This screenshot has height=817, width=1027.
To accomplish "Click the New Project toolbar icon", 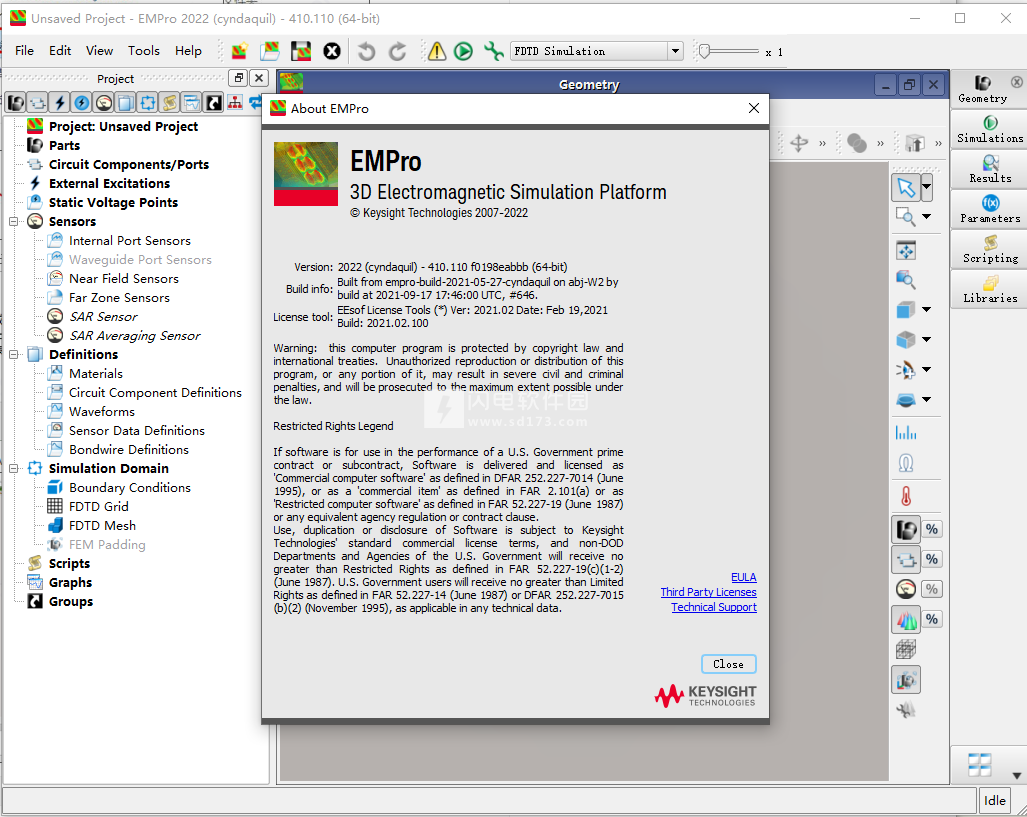I will point(240,50).
